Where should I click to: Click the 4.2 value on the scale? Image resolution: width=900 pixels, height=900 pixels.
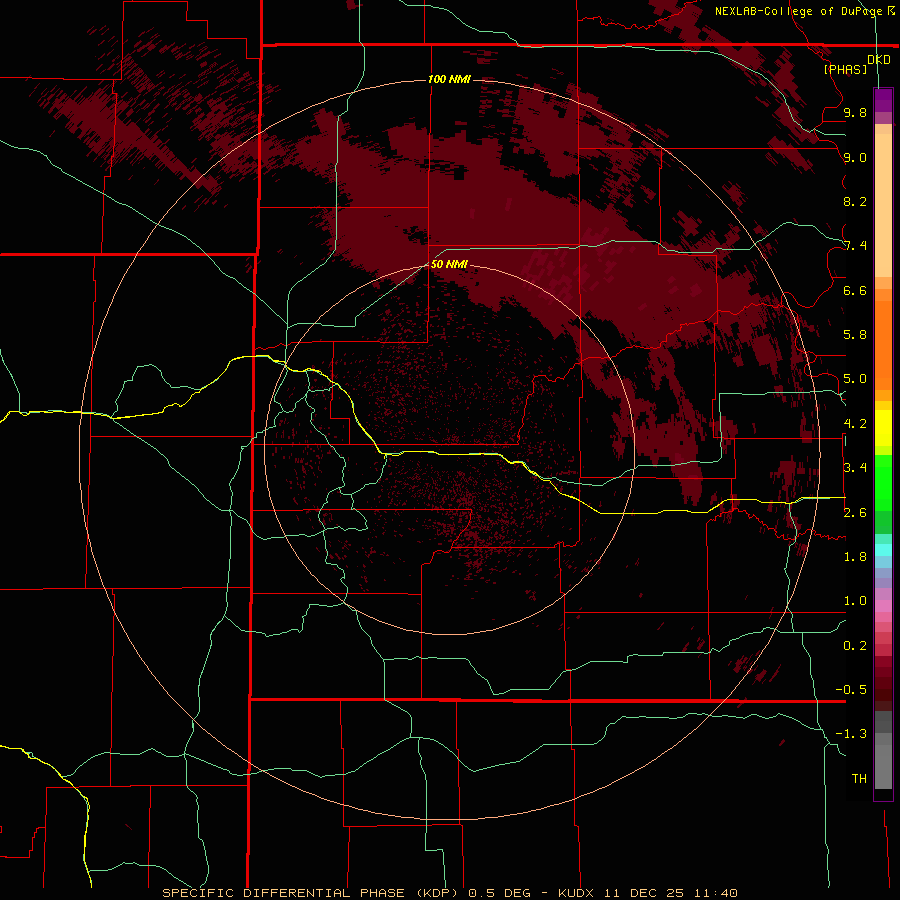click(855, 424)
